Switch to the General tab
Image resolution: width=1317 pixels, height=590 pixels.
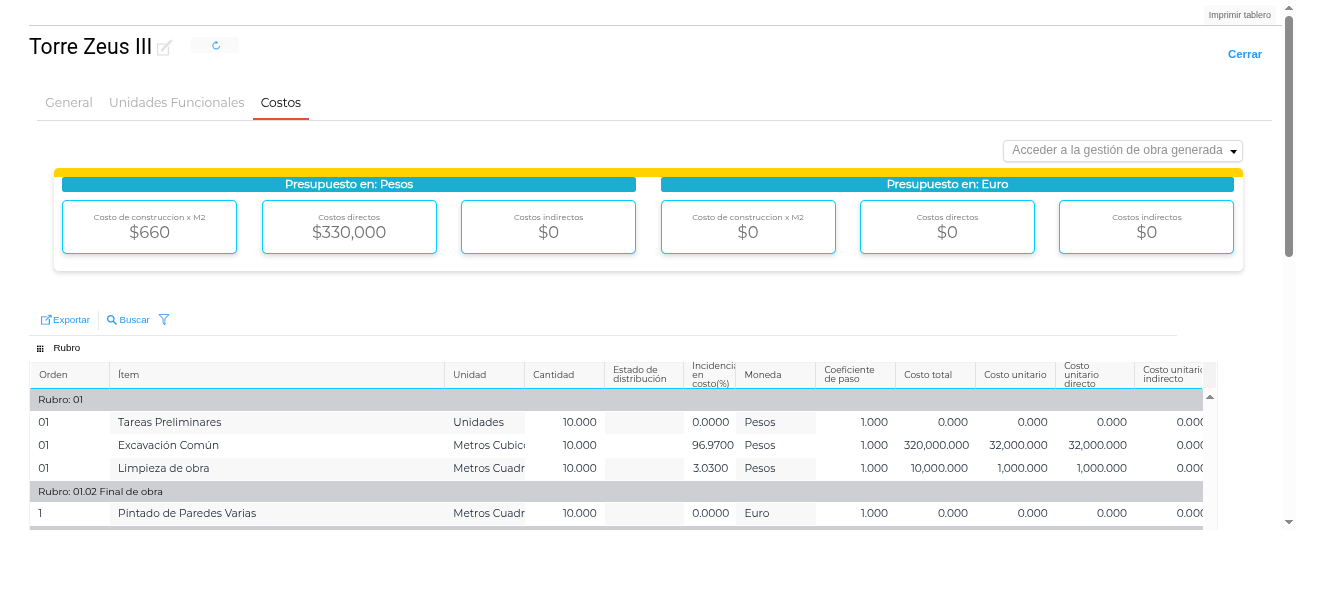click(69, 103)
